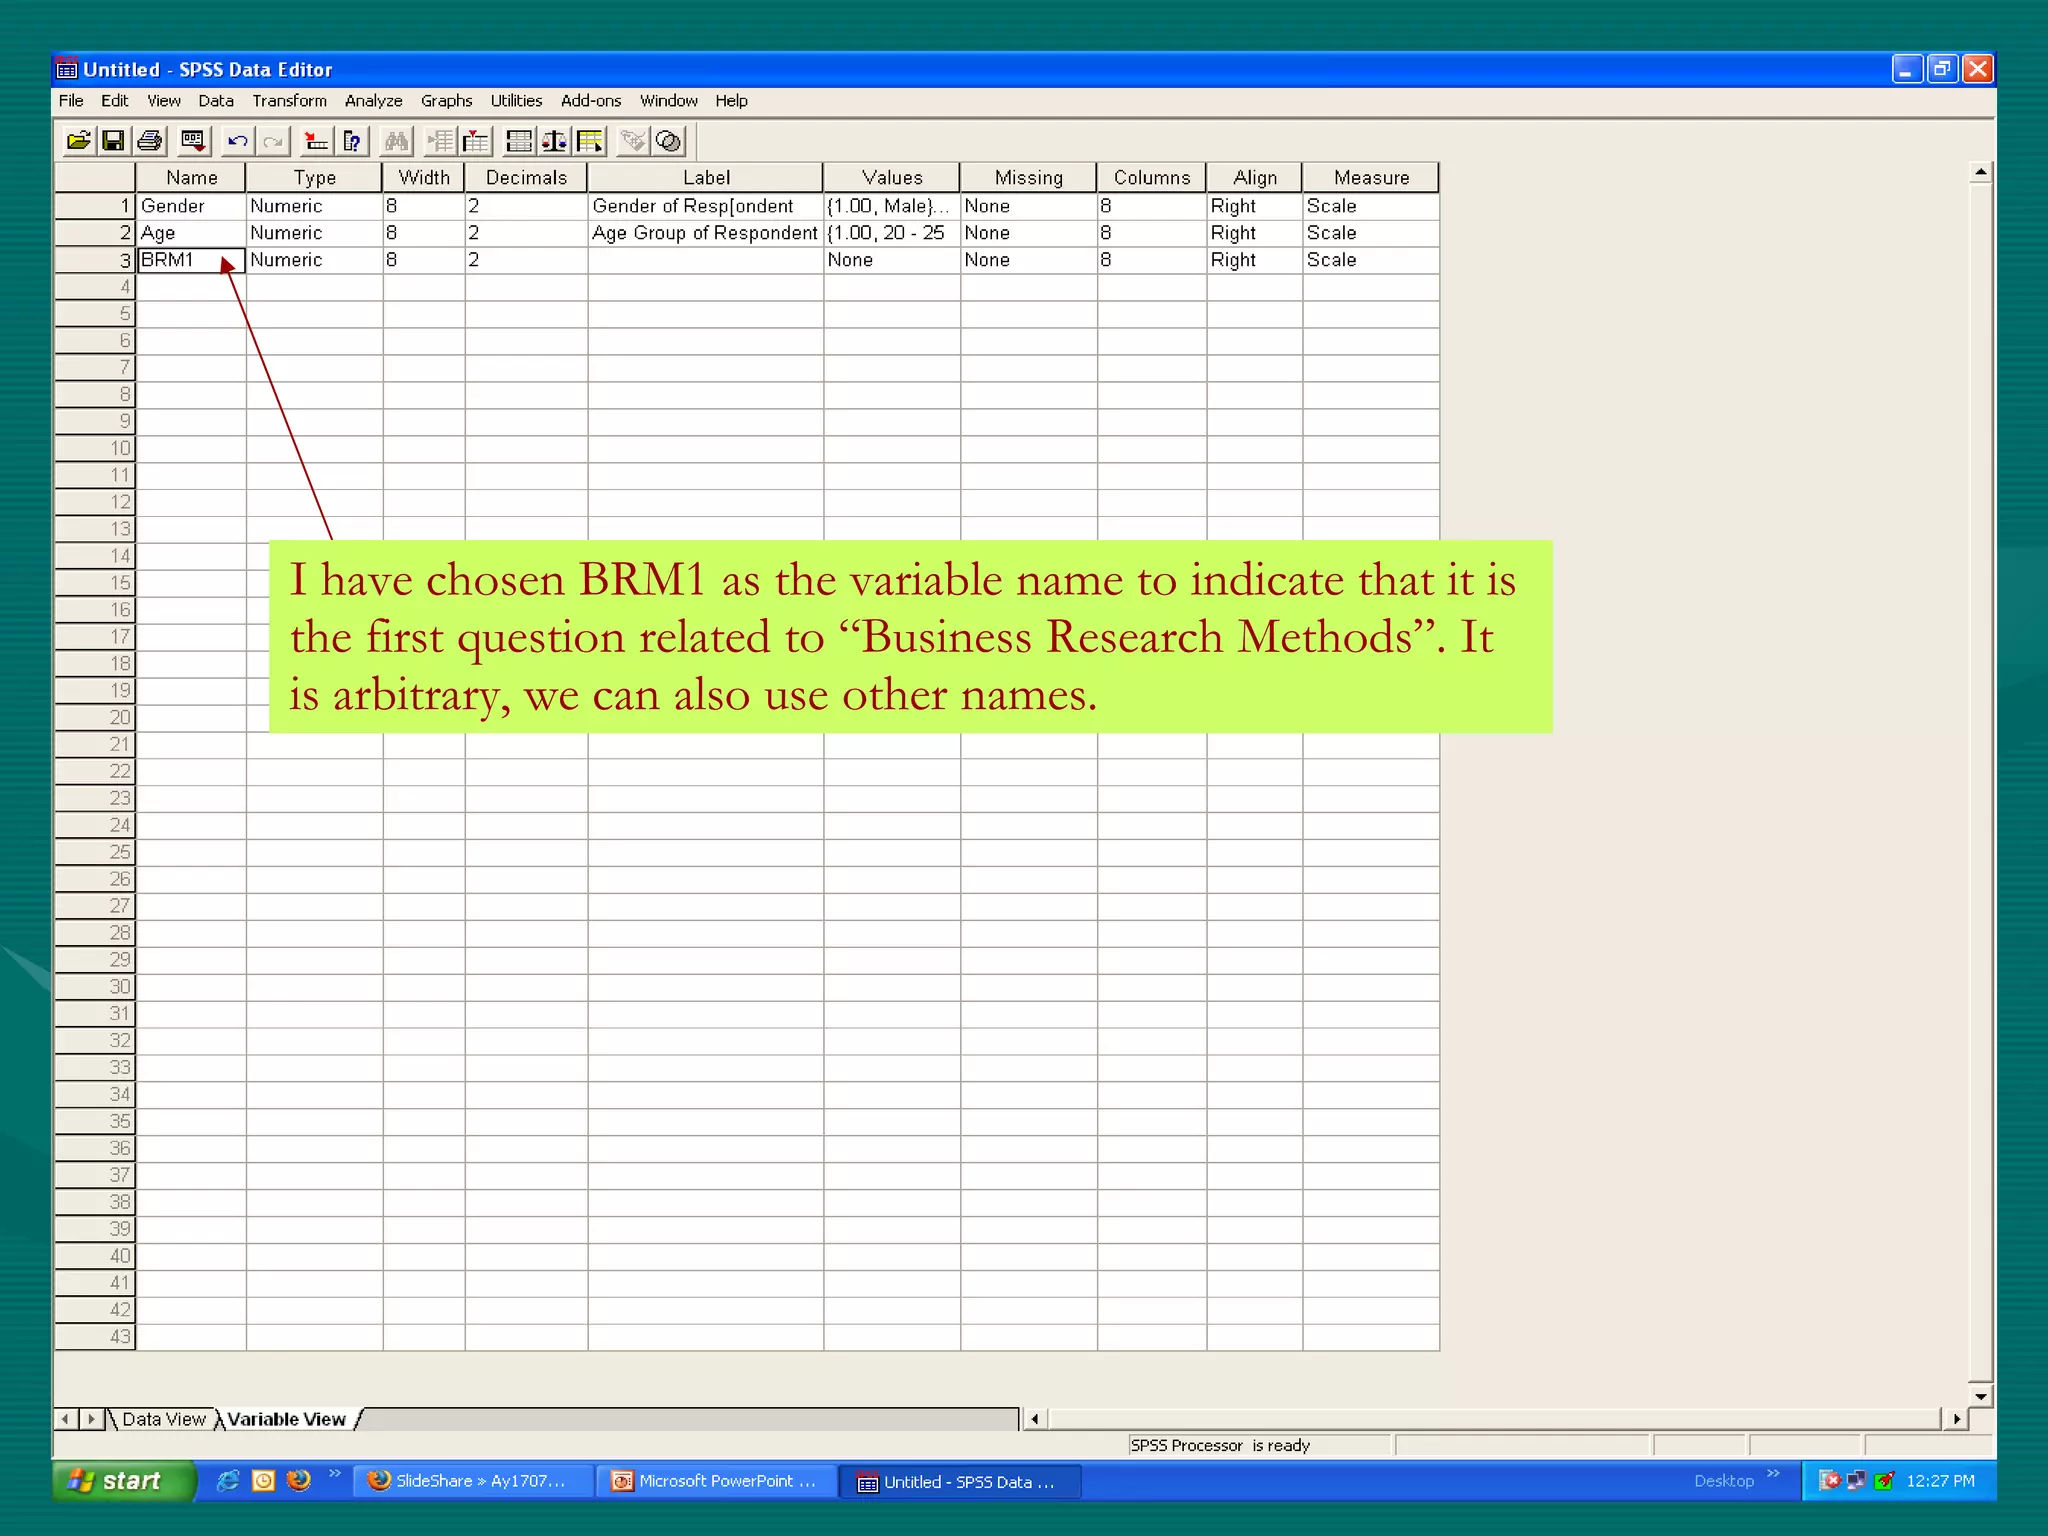Image resolution: width=2048 pixels, height=1536 pixels.
Task: Open the Graphs menu
Action: point(446,101)
